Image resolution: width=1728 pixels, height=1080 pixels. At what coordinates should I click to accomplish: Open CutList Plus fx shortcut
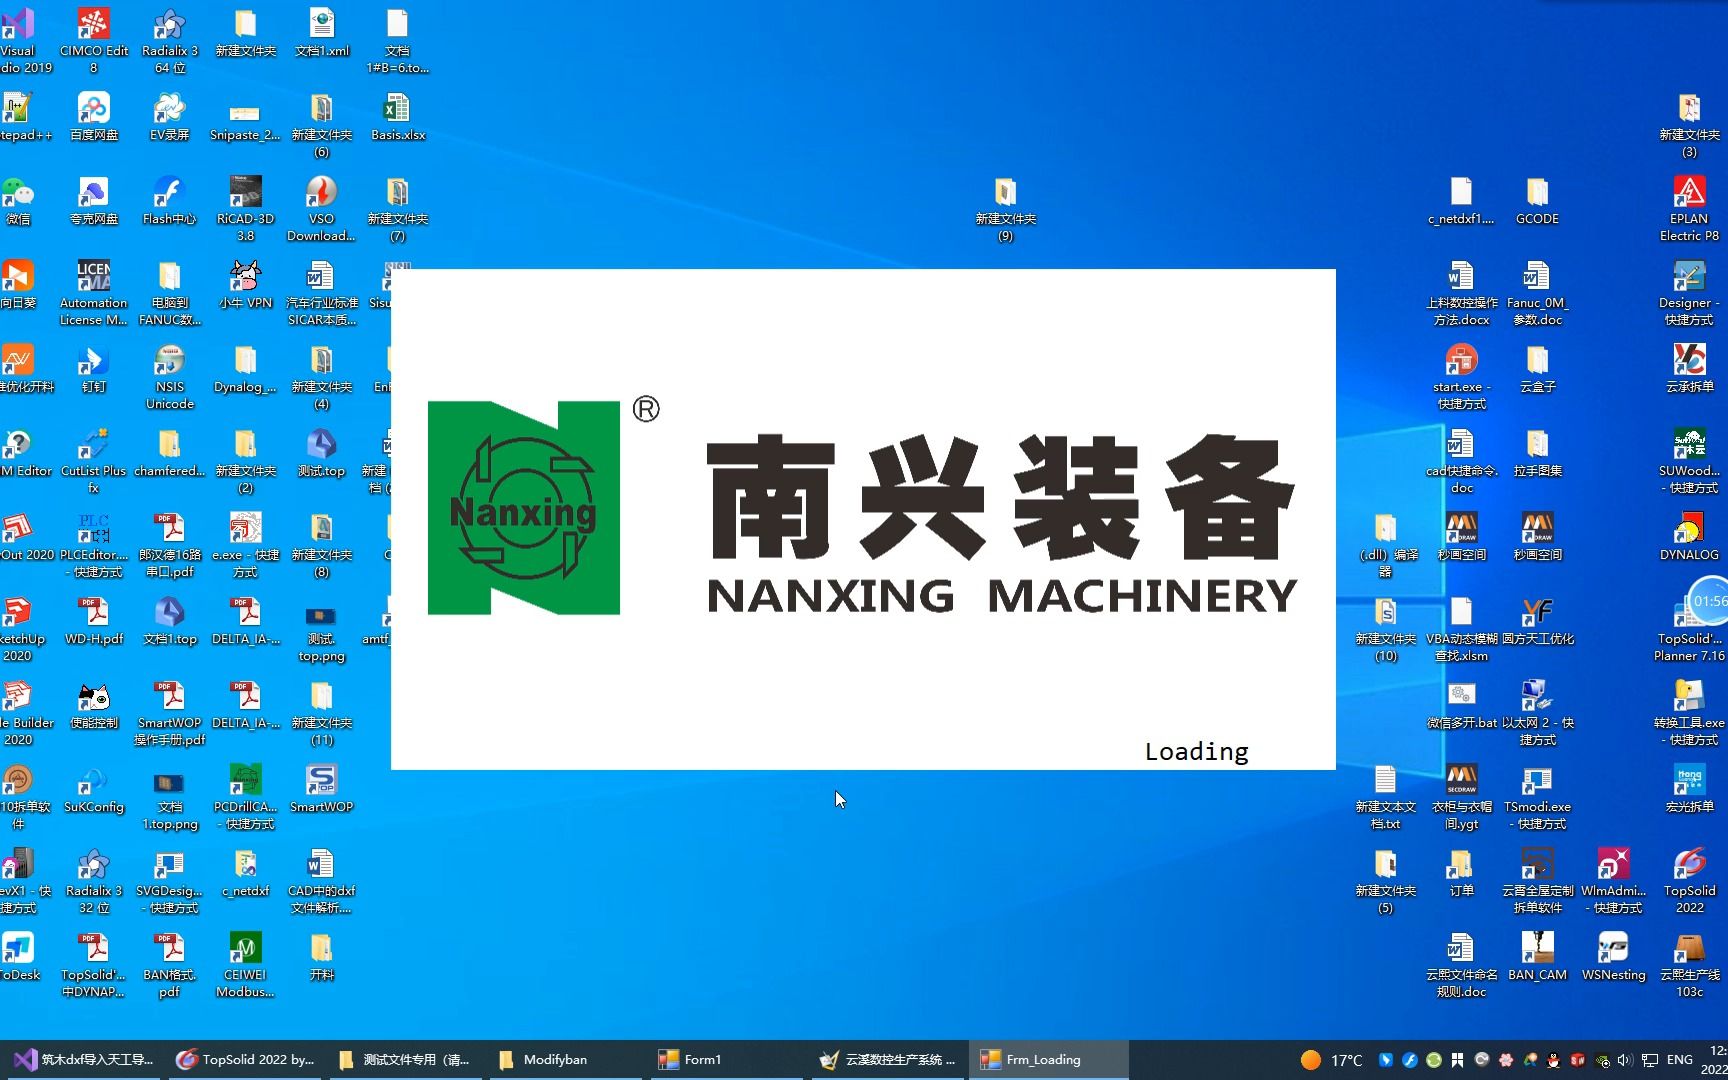[94, 460]
